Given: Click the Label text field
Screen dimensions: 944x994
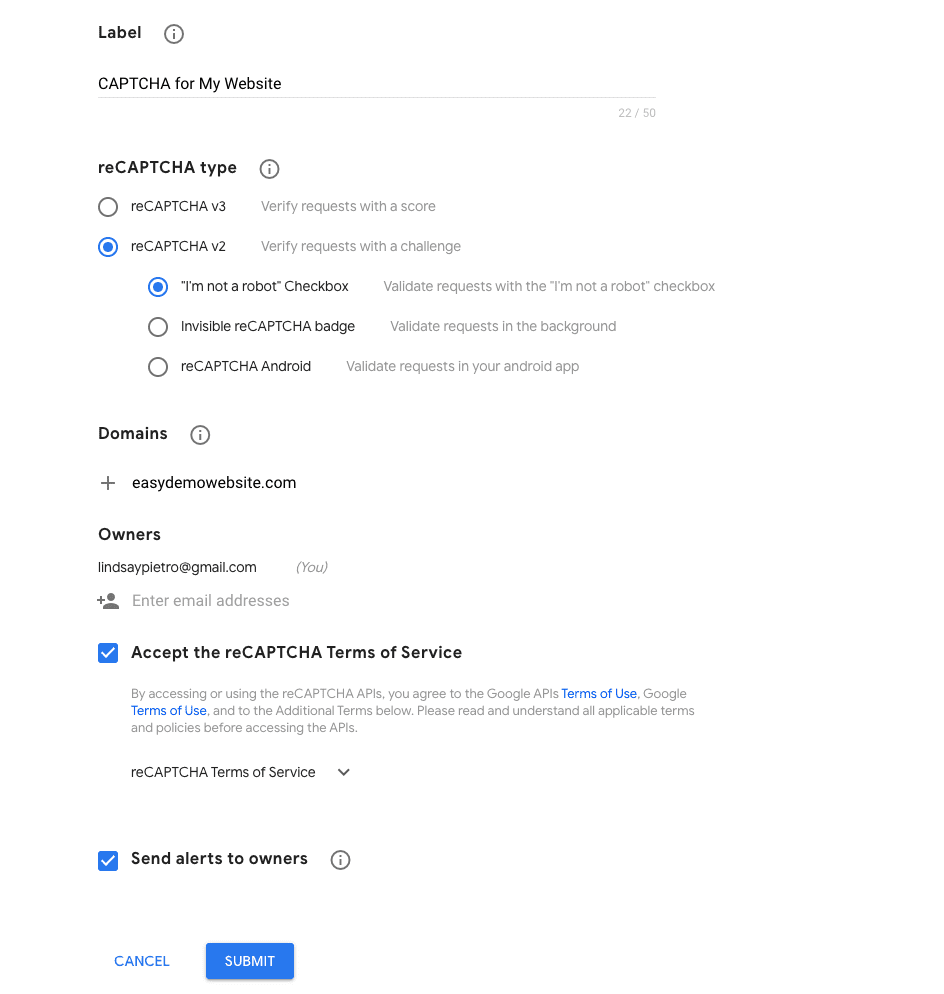Looking at the screenshot, I should coord(376,84).
